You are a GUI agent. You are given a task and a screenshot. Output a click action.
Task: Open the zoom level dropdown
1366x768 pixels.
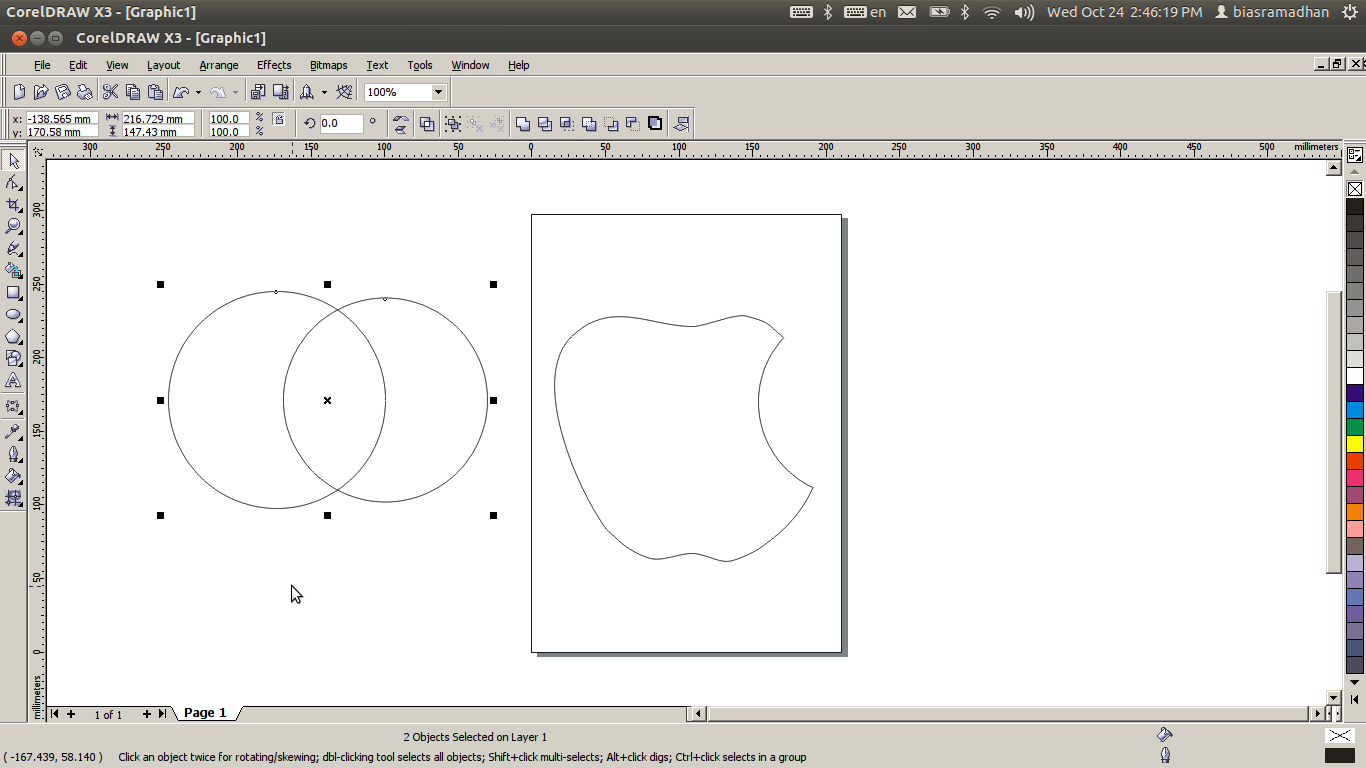pos(438,92)
